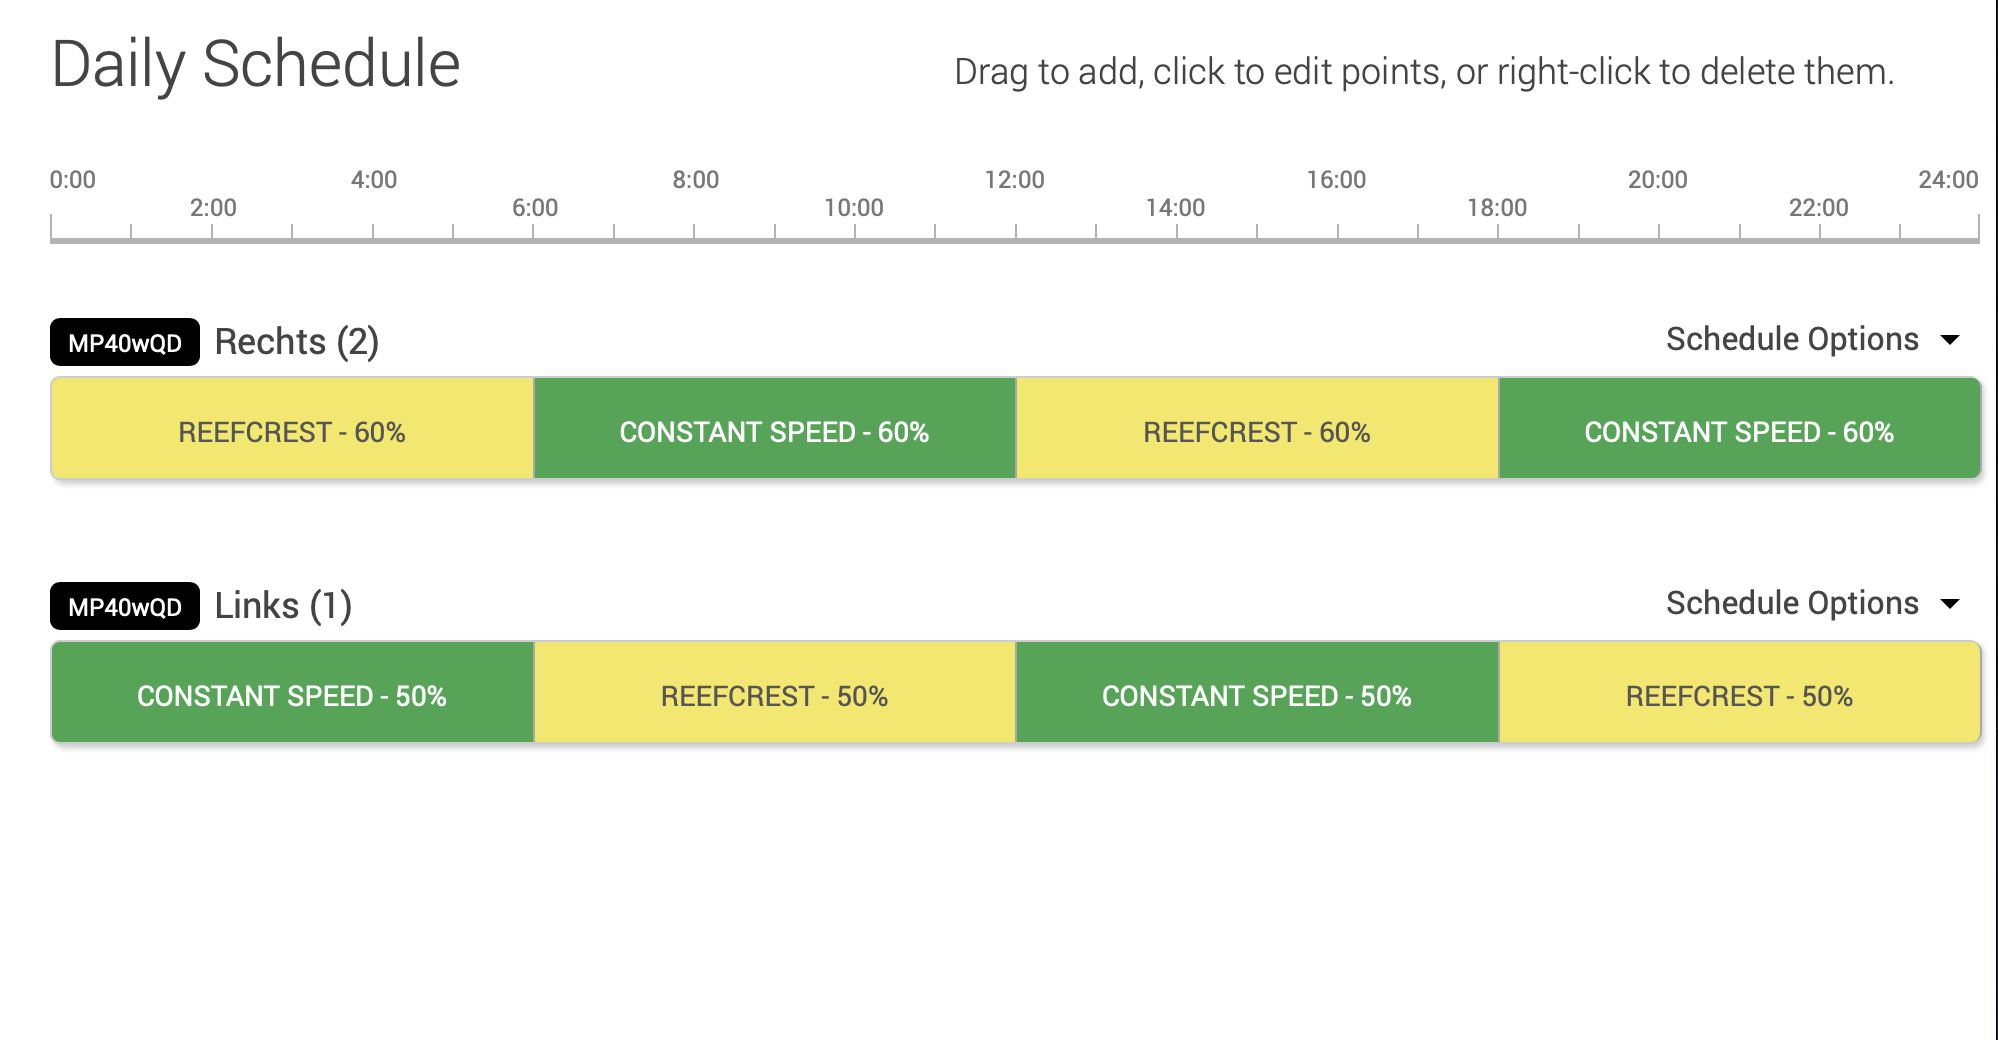The width and height of the screenshot is (1998, 1040).
Task: Click the MP40wQD badge beside Links
Action: (125, 607)
